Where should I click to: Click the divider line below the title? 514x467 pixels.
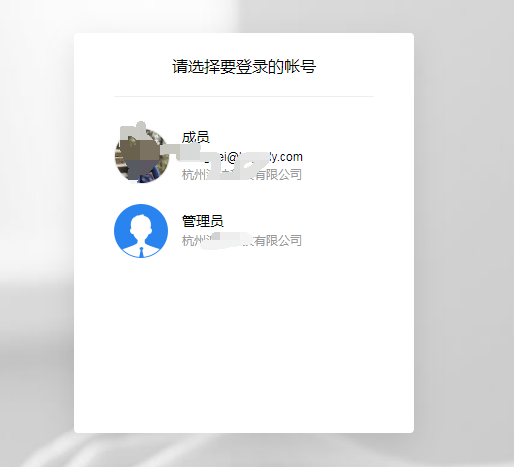tap(244, 96)
